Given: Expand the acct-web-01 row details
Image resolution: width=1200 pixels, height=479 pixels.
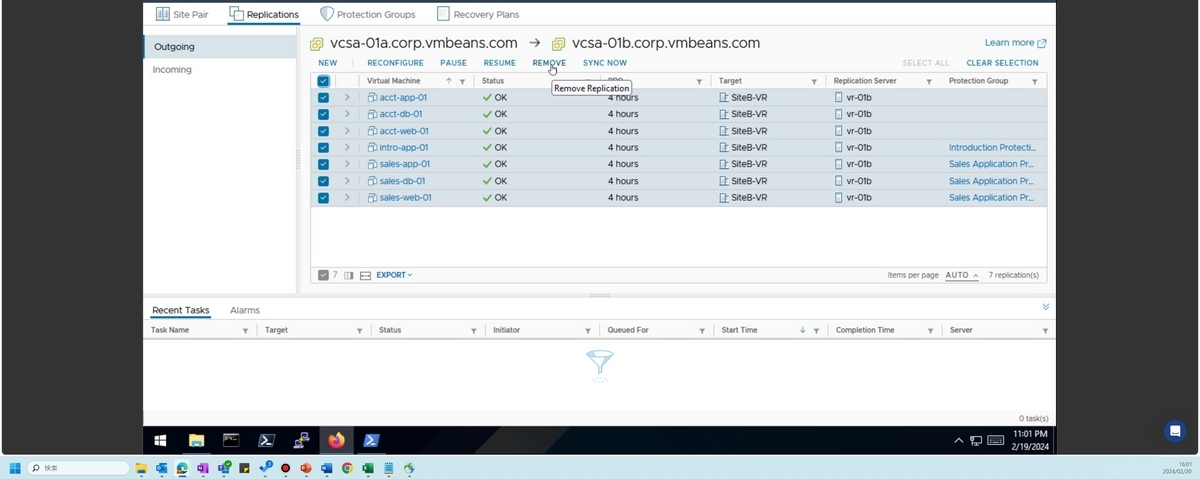Looking at the screenshot, I should tap(347, 131).
